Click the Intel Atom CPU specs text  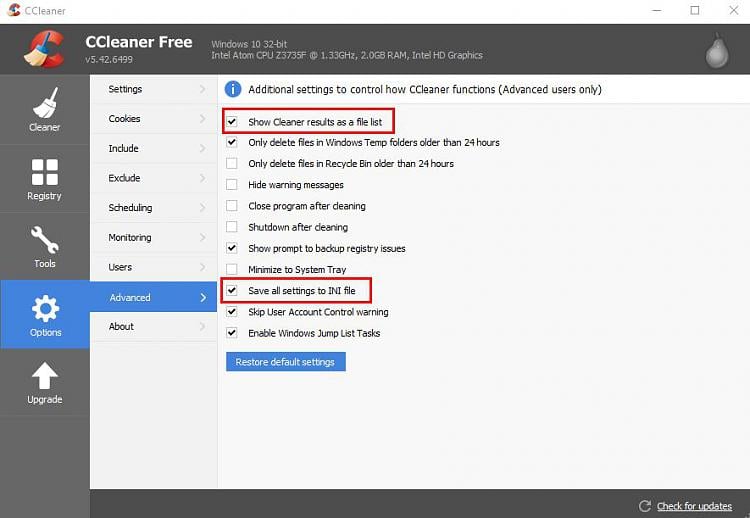point(347,55)
